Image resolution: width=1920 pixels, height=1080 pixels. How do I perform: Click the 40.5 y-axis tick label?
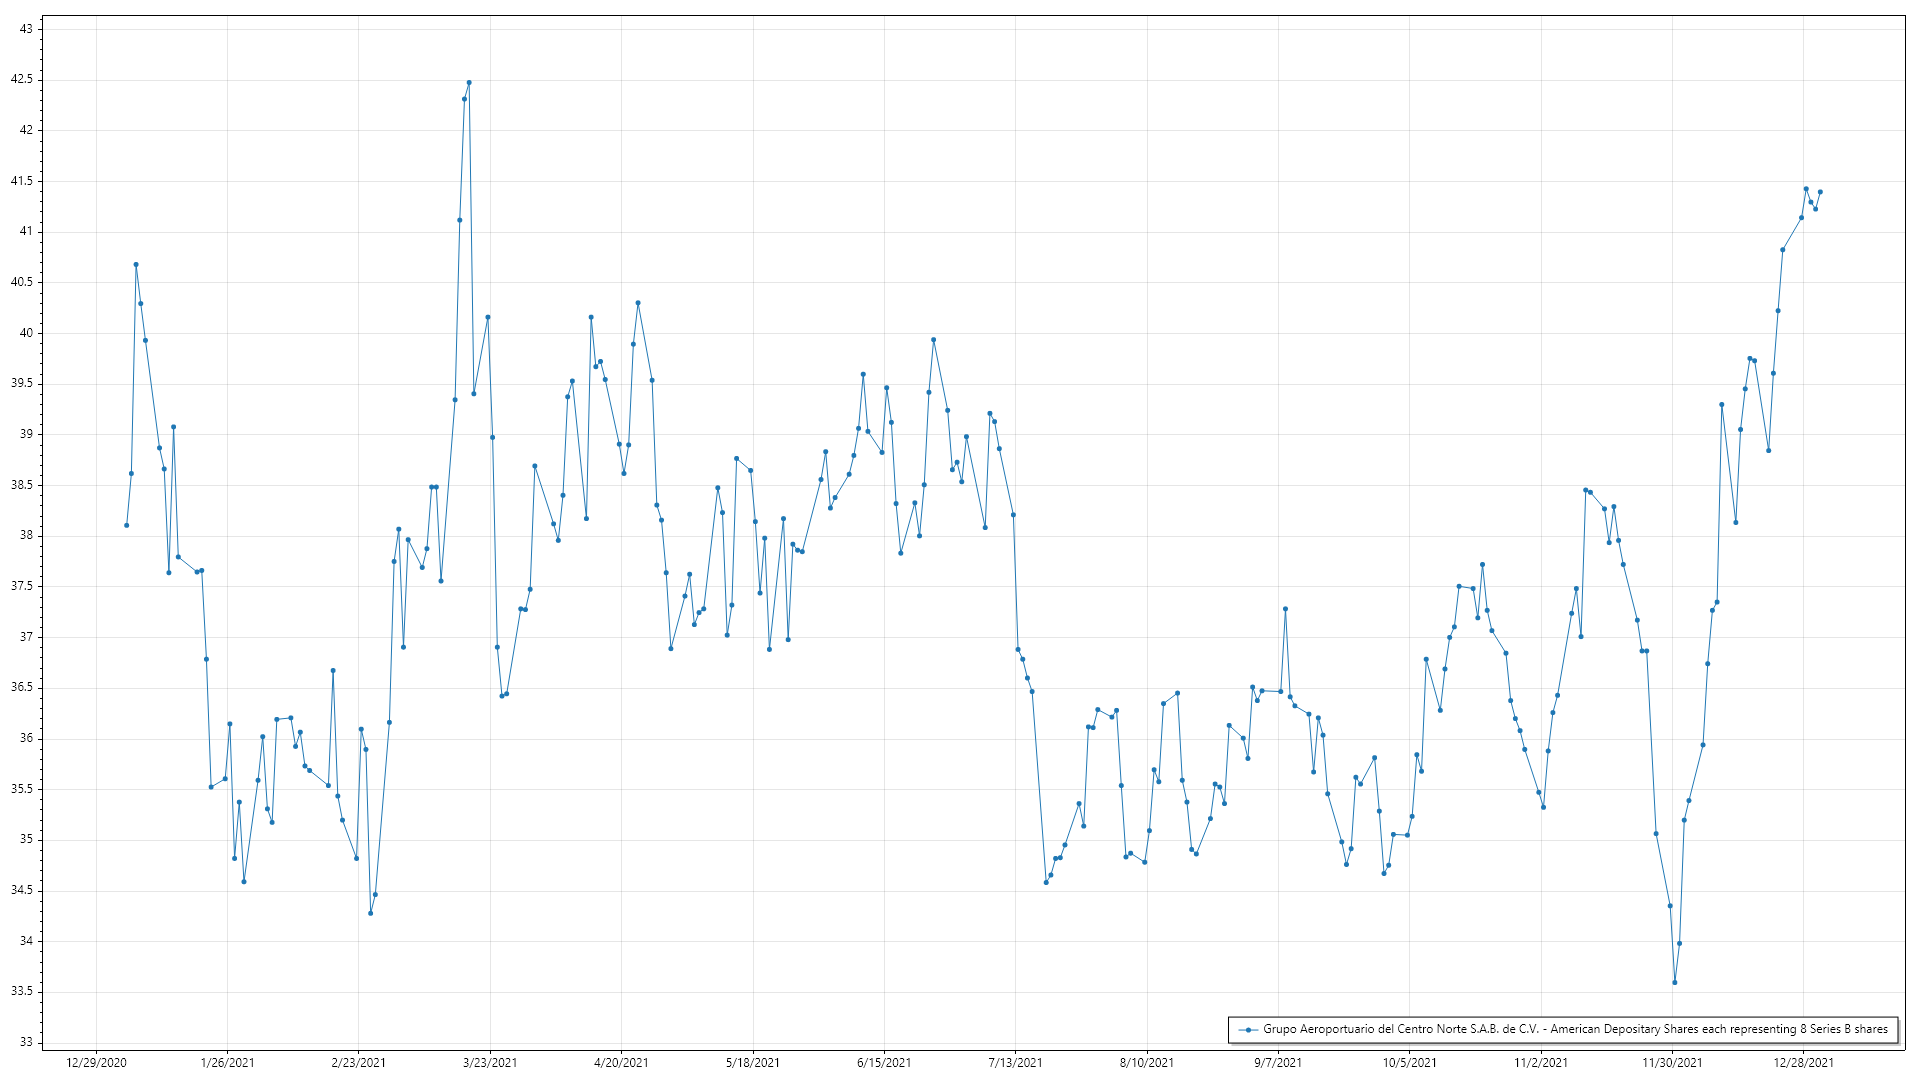22,282
